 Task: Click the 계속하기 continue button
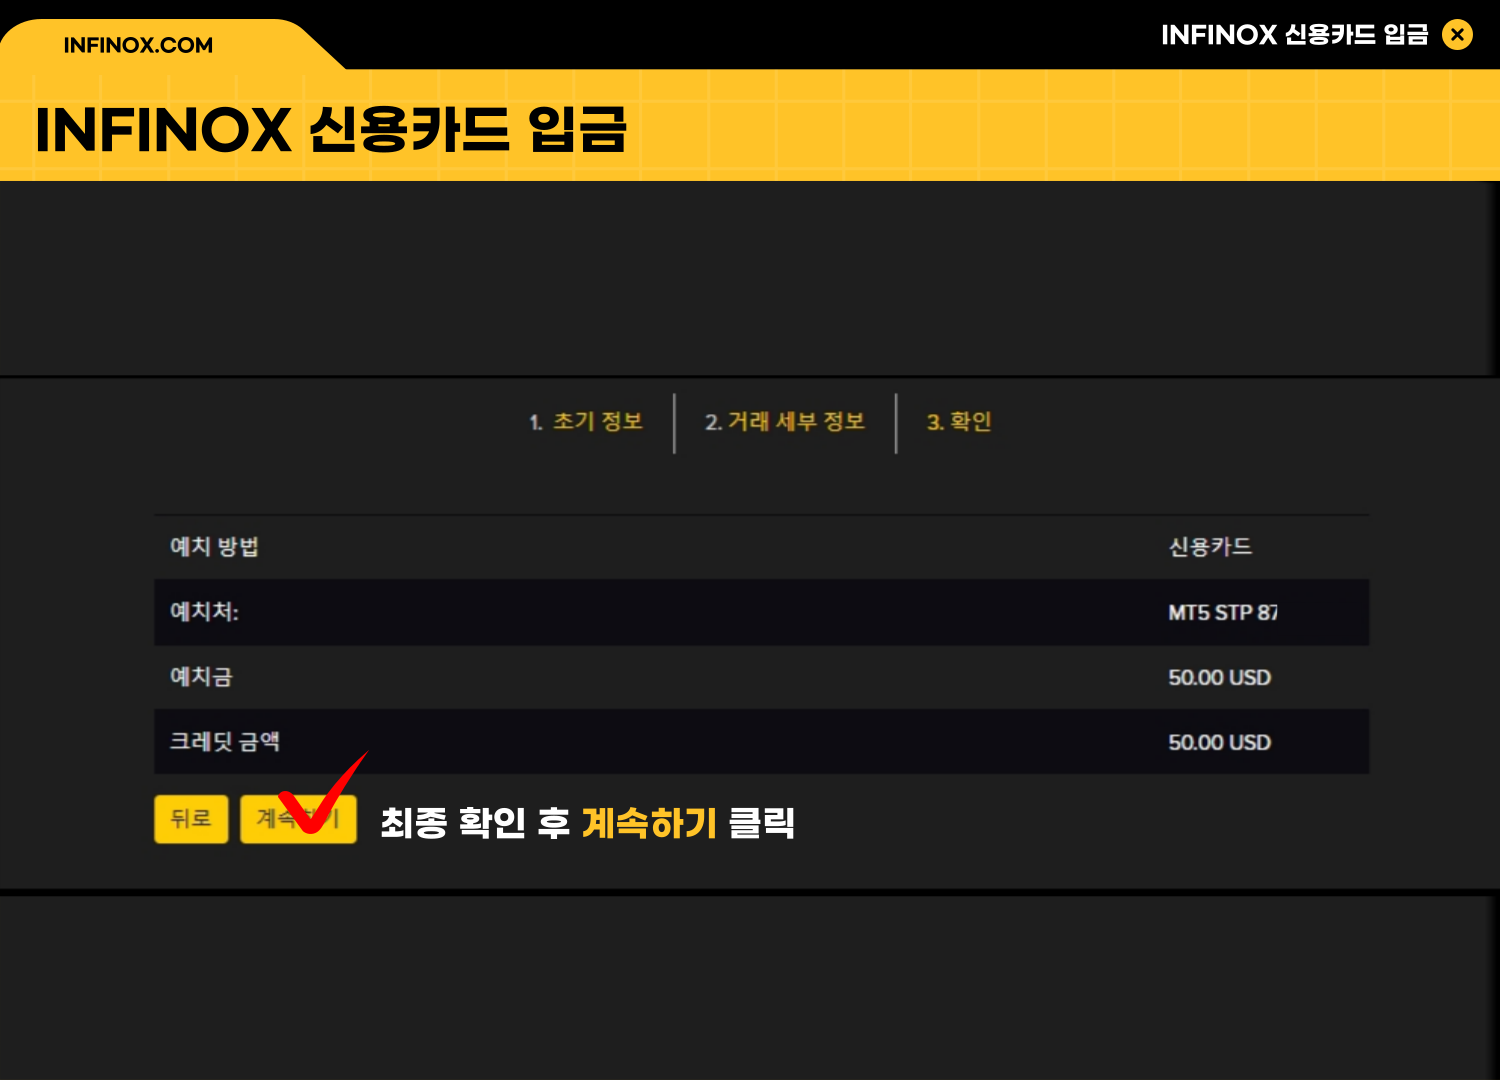click(298, 819)
